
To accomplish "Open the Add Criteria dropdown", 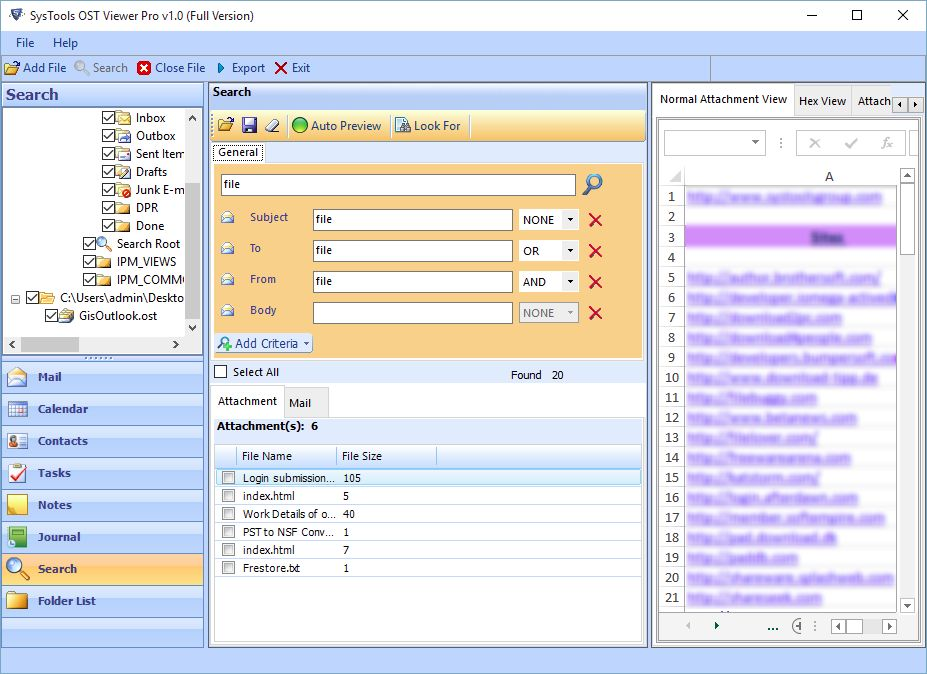I will (x=262, y=343).
